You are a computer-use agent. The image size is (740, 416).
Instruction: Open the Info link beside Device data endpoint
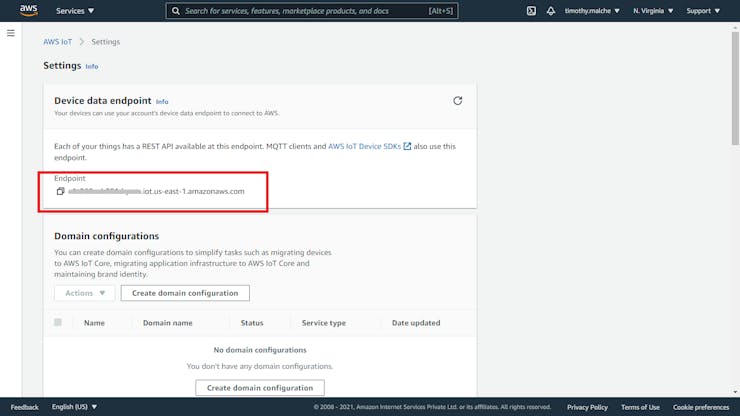(162, 102)
